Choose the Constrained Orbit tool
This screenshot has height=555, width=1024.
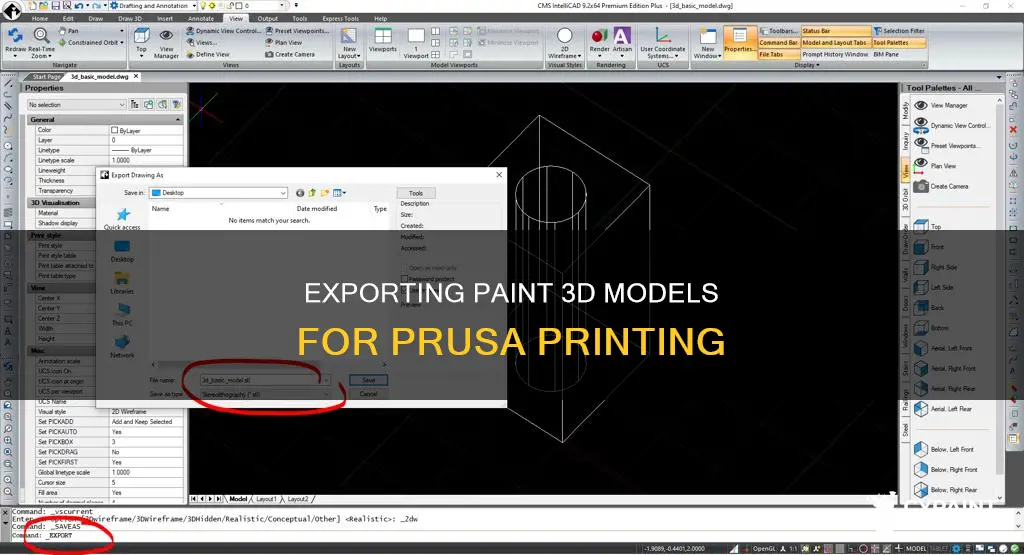(88, 42)
